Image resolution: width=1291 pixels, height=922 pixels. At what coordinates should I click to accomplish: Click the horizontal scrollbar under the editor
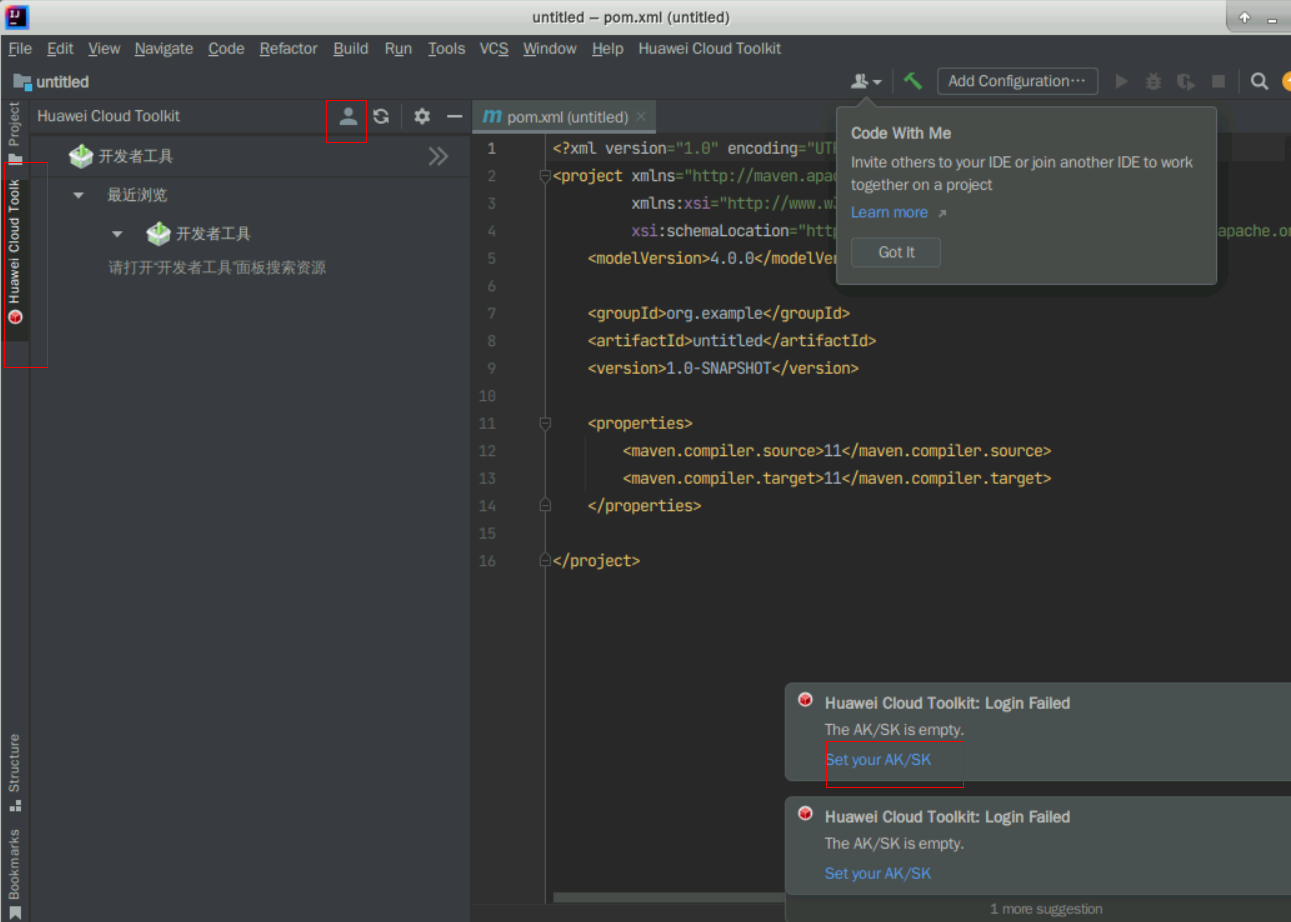pos(667,897)
